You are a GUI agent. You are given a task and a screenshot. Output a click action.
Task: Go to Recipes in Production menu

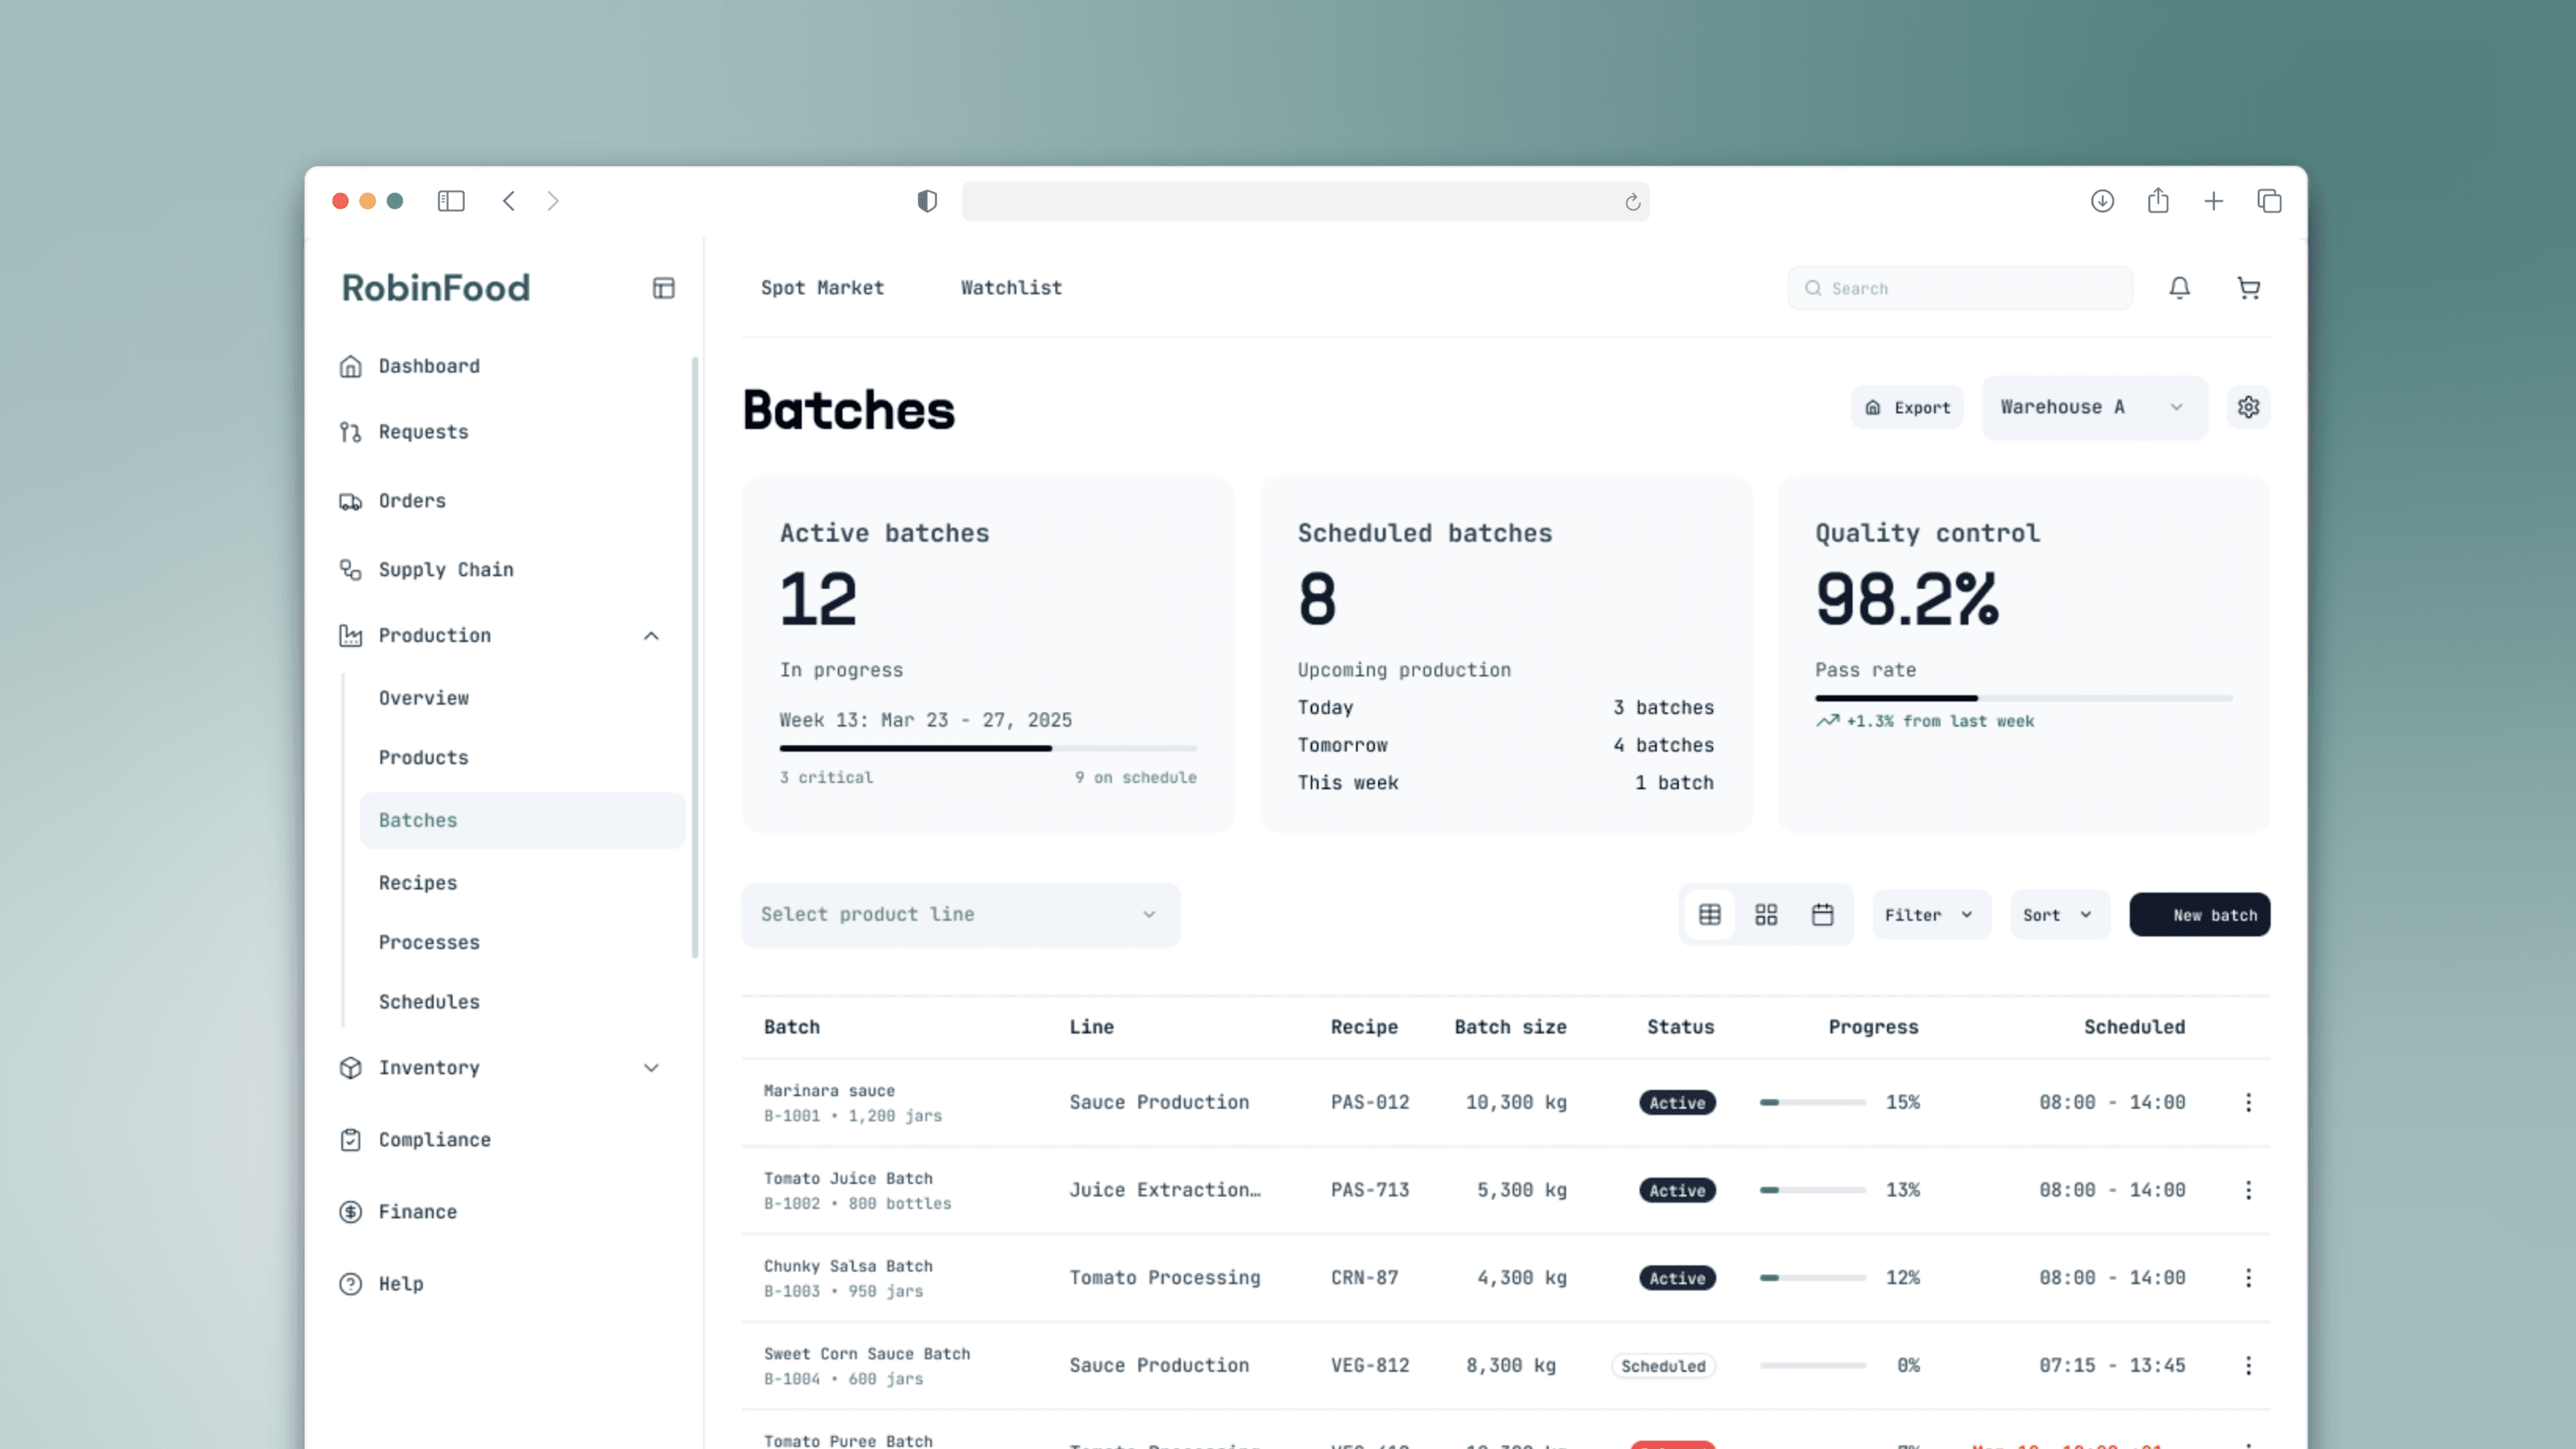[x=418, y=883]
